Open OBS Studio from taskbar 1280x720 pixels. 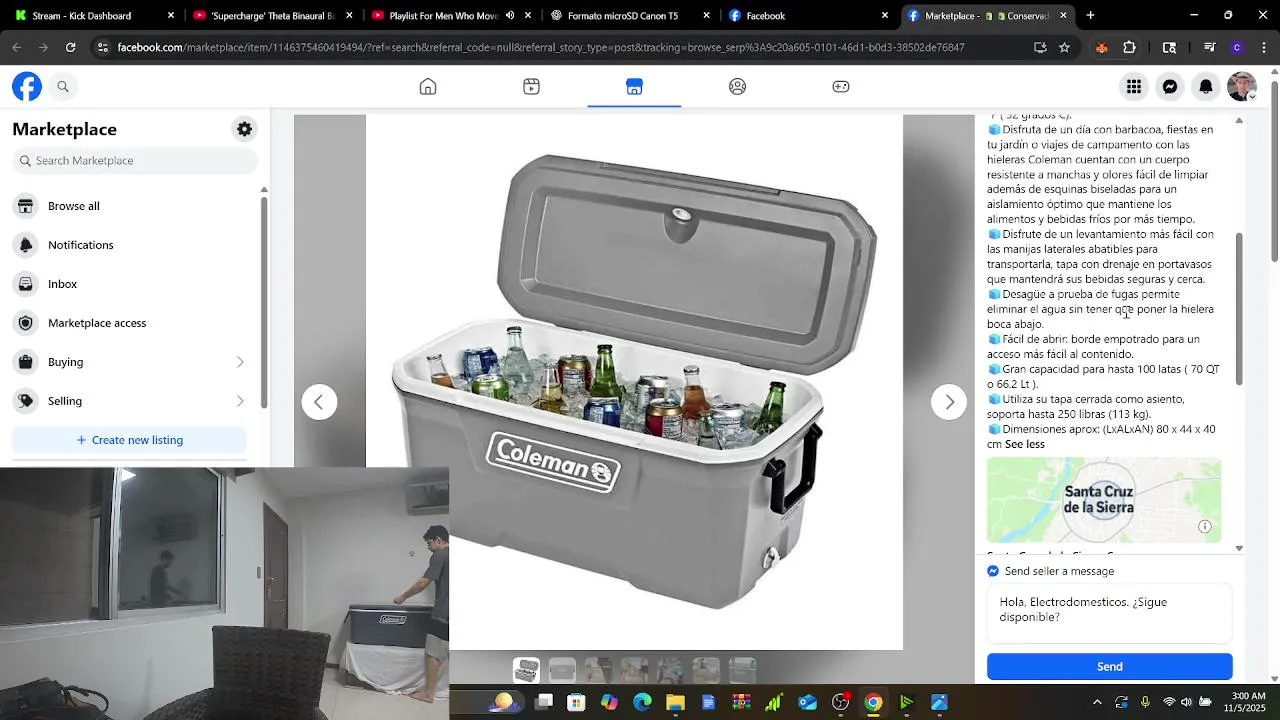click(x=840, y=702)
